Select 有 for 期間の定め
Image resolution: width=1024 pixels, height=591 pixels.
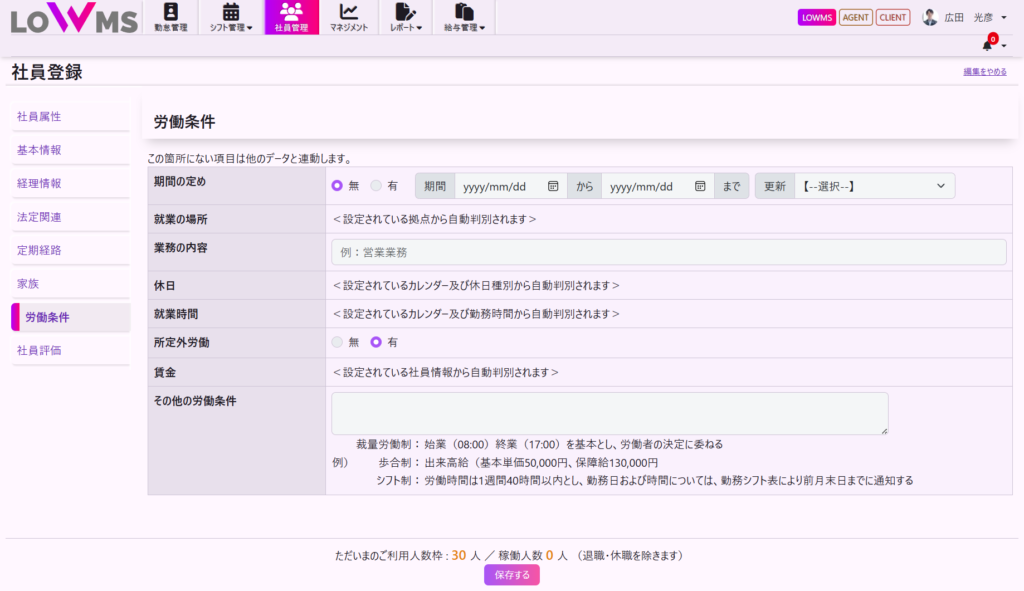coord(376,185)
